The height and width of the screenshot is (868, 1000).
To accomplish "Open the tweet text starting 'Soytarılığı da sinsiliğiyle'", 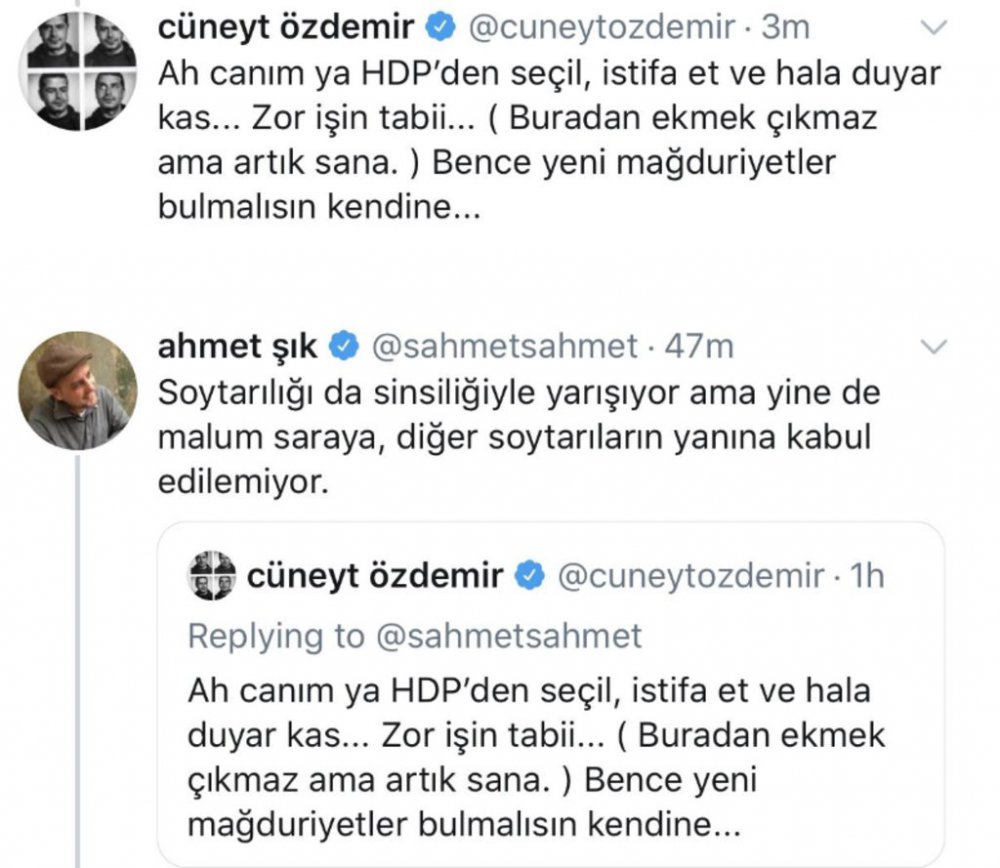I will [518, 438].
